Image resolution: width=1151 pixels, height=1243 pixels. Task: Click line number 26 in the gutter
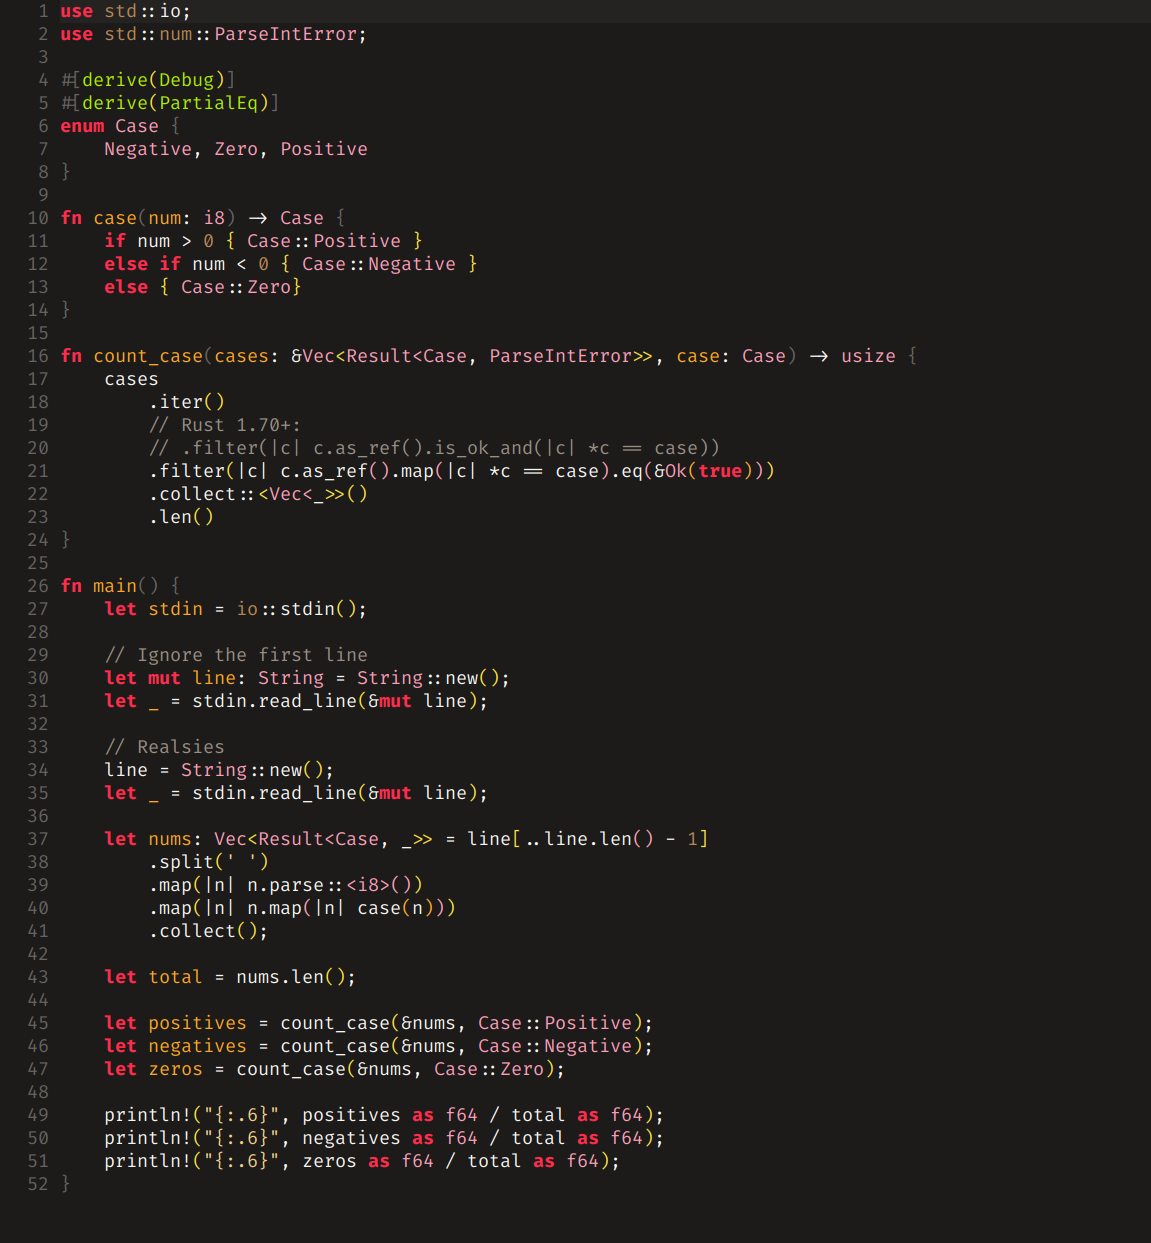38,586
